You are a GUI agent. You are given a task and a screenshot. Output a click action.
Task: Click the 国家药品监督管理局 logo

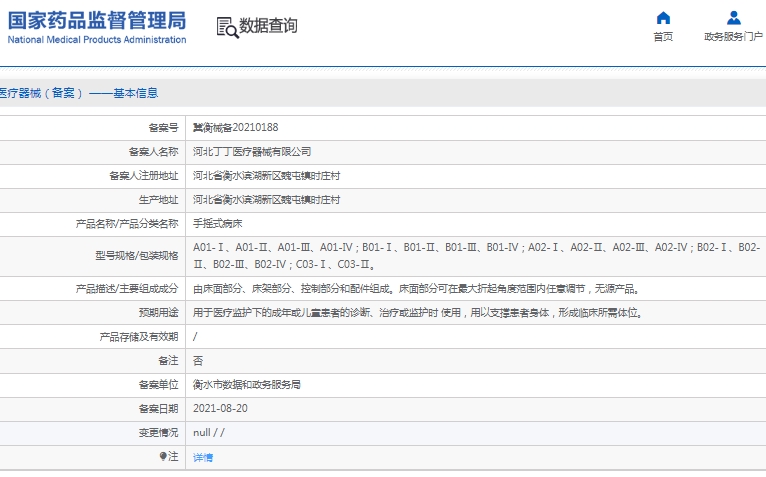97,21
